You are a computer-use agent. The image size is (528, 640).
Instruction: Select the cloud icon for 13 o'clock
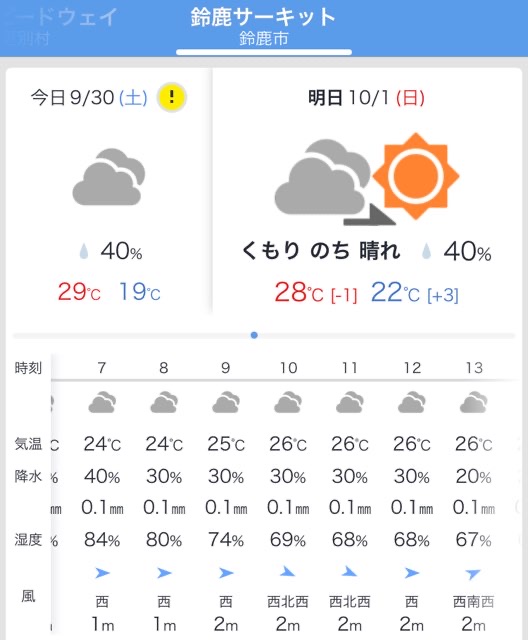[x=473, y=402]
